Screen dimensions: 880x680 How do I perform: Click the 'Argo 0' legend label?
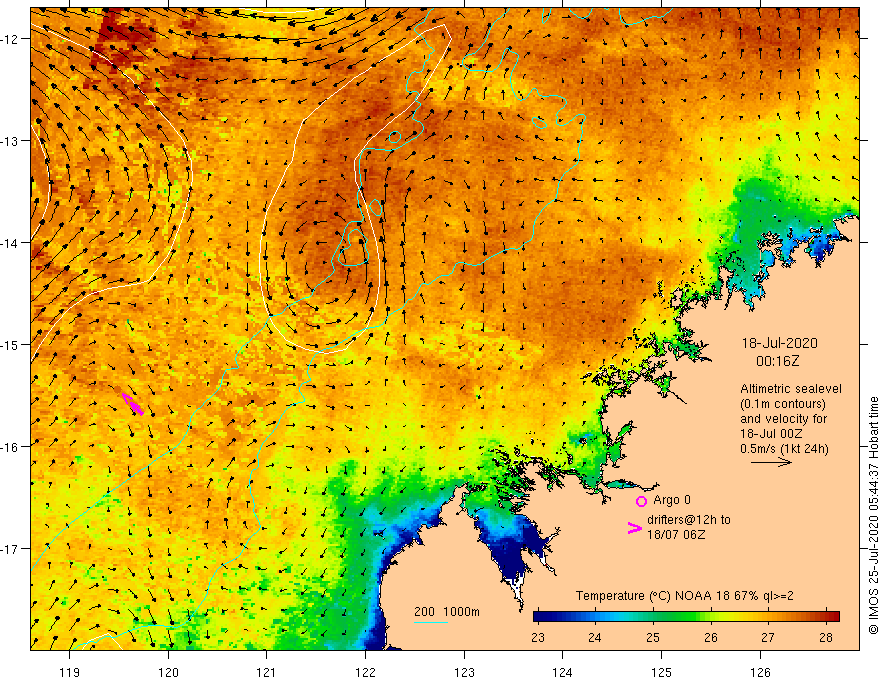672,500
